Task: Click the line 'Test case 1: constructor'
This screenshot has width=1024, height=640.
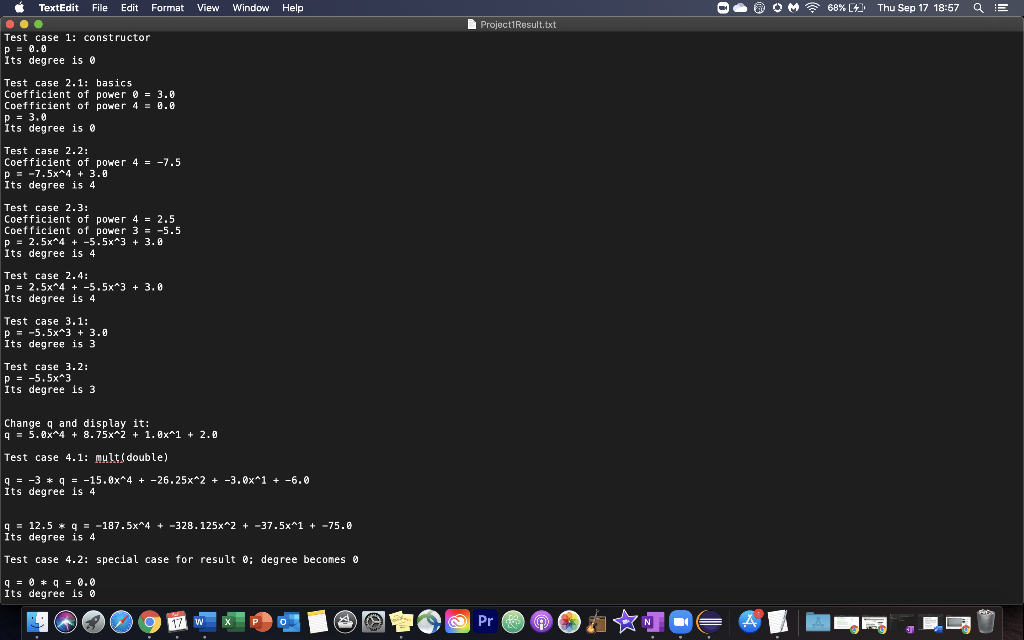Action: coord(77,38)
